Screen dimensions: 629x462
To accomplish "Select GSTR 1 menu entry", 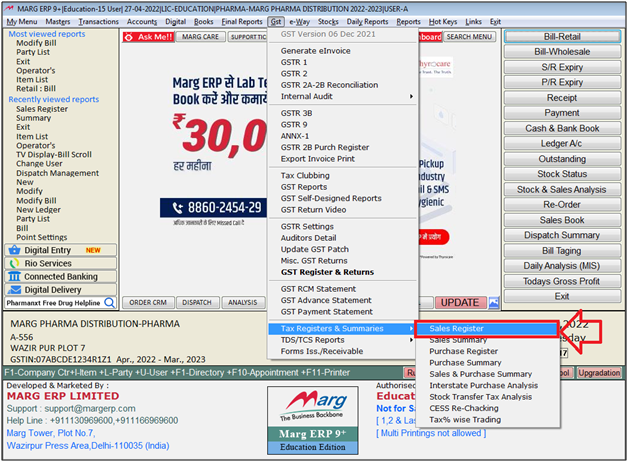I will pos(294,62).
